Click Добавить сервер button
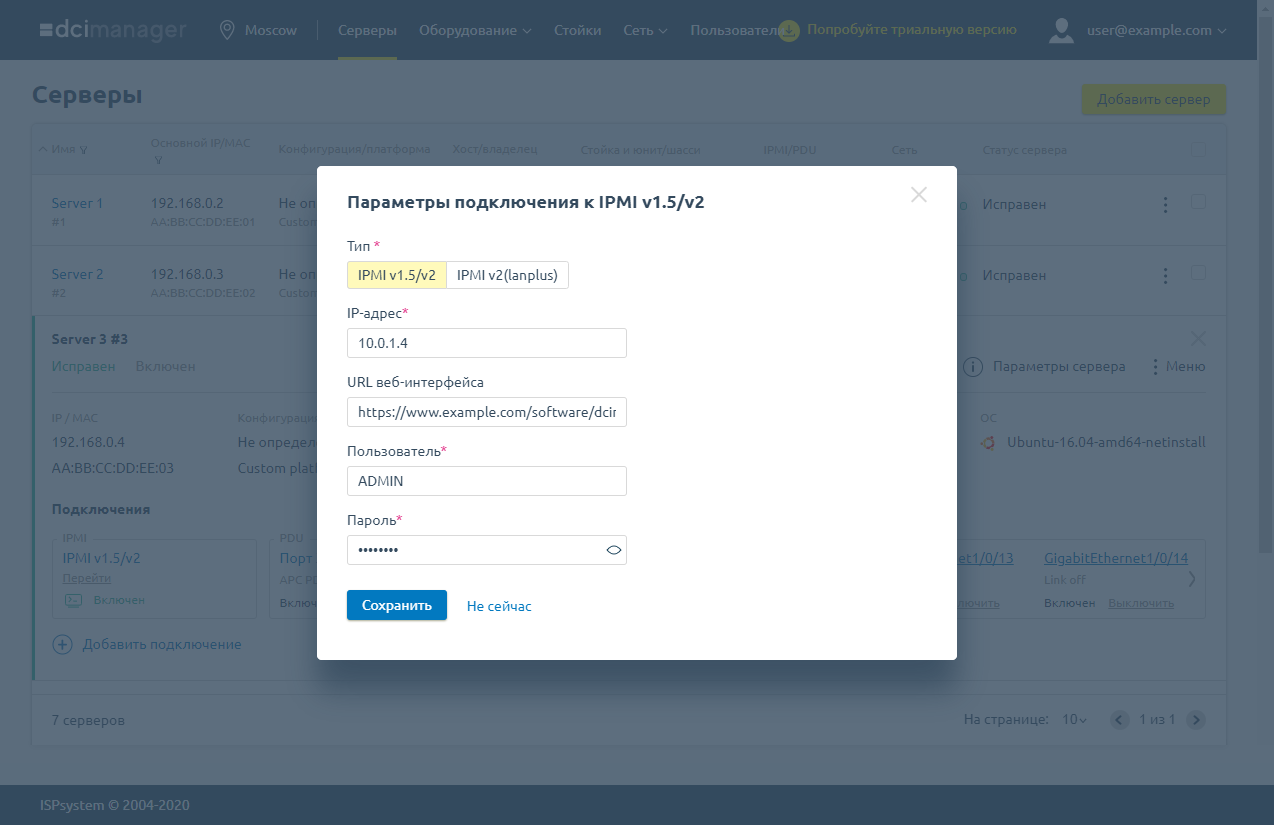Viewport: 1274px width, 825px height. pos(1154,99)
